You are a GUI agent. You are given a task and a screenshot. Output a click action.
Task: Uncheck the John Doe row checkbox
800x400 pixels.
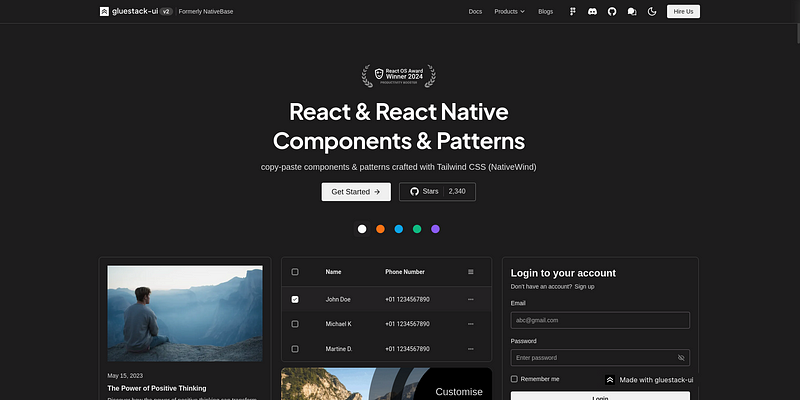pos(295,299)
